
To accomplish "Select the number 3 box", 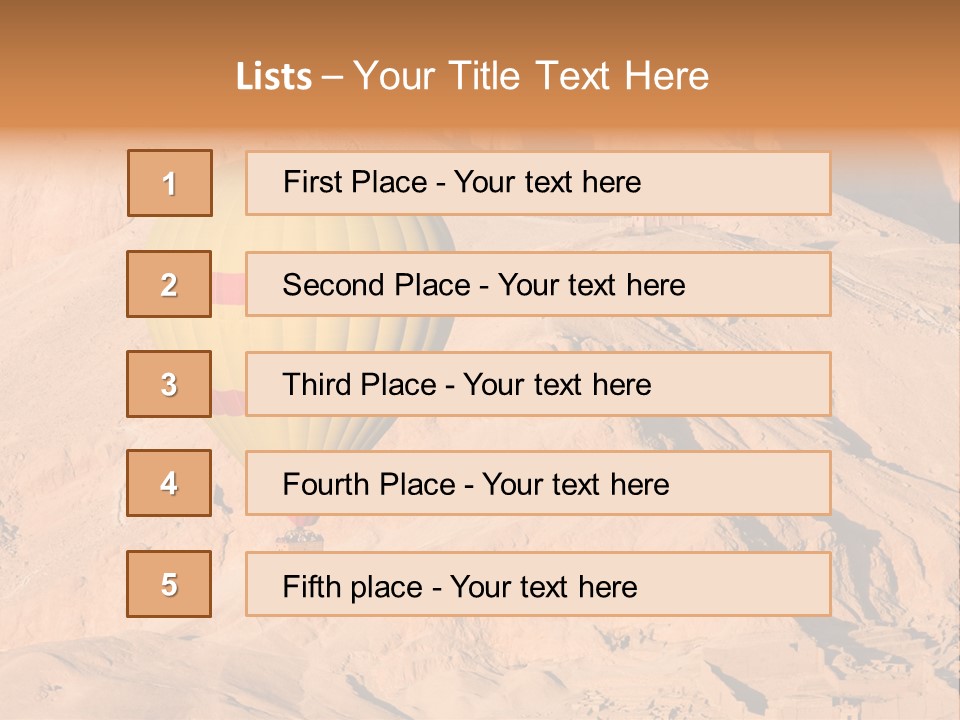I will tap(169, 384).
